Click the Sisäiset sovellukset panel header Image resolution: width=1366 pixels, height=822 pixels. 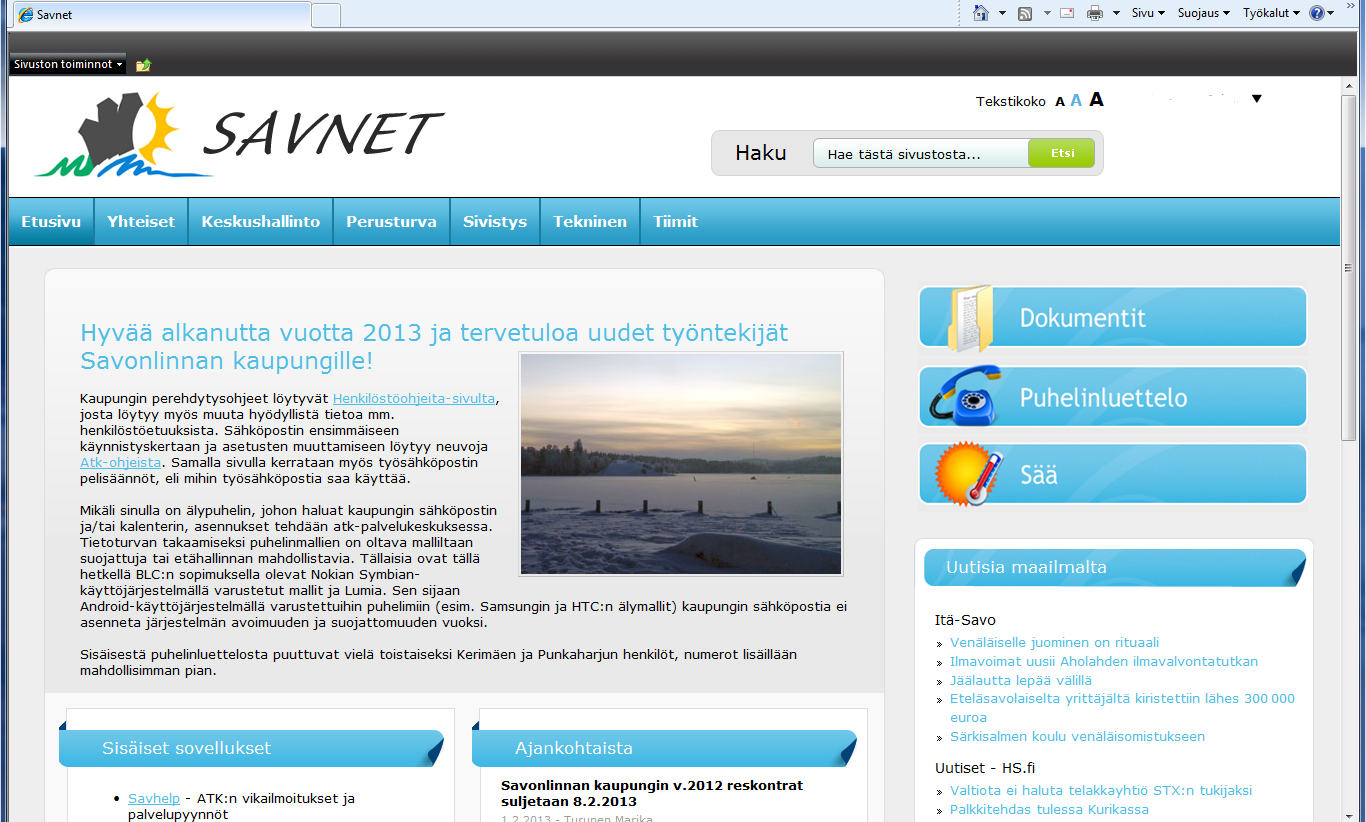click(251, 748)
